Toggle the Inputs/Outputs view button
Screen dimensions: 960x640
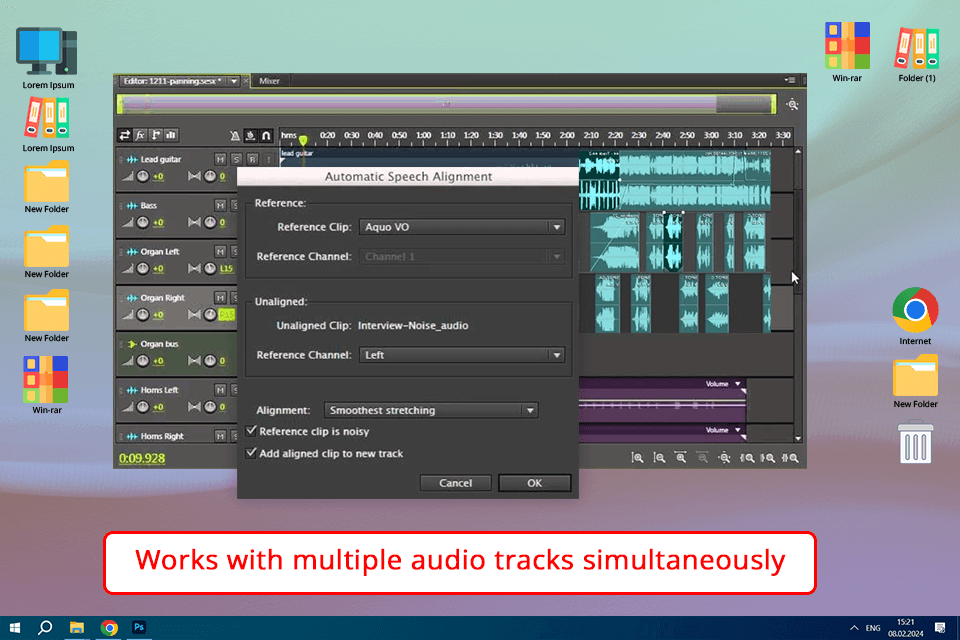coord(124,135)
